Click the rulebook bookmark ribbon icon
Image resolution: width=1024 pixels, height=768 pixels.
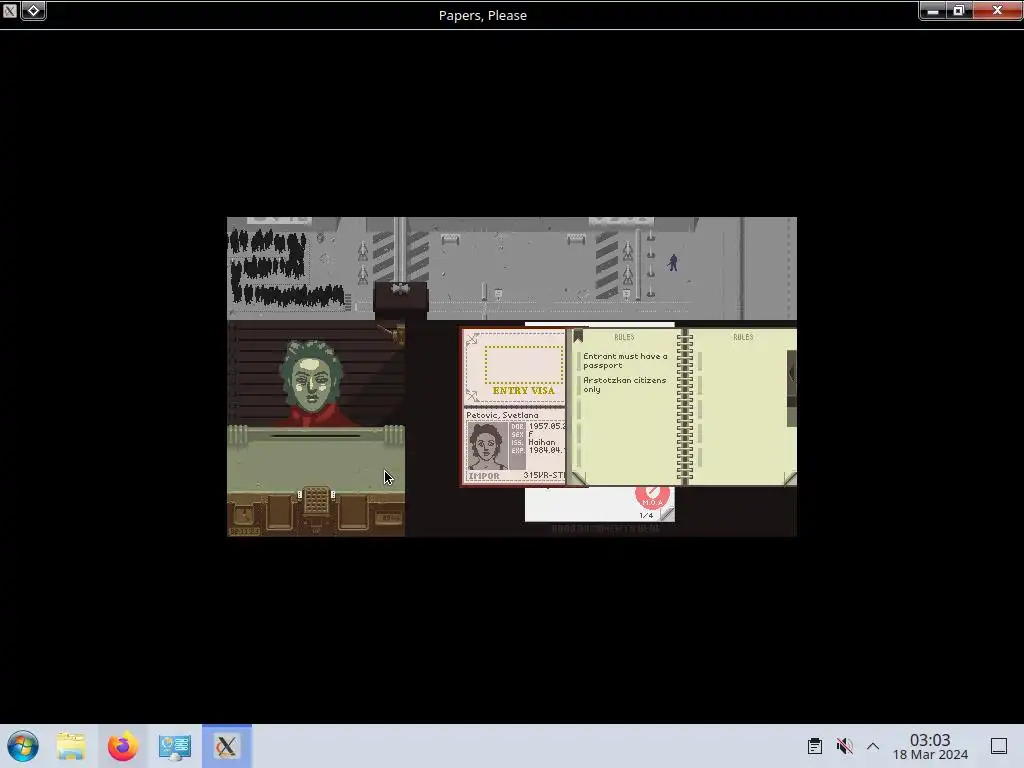pos(578,336)
